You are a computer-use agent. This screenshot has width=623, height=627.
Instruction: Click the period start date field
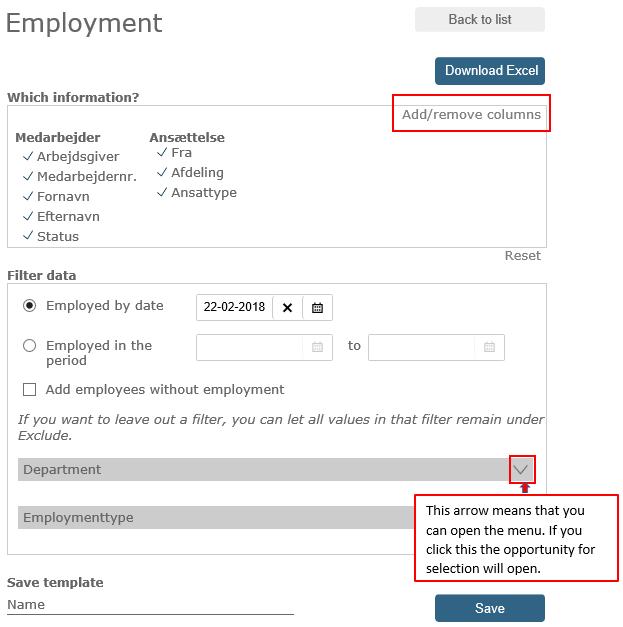[x=250, y=347]
